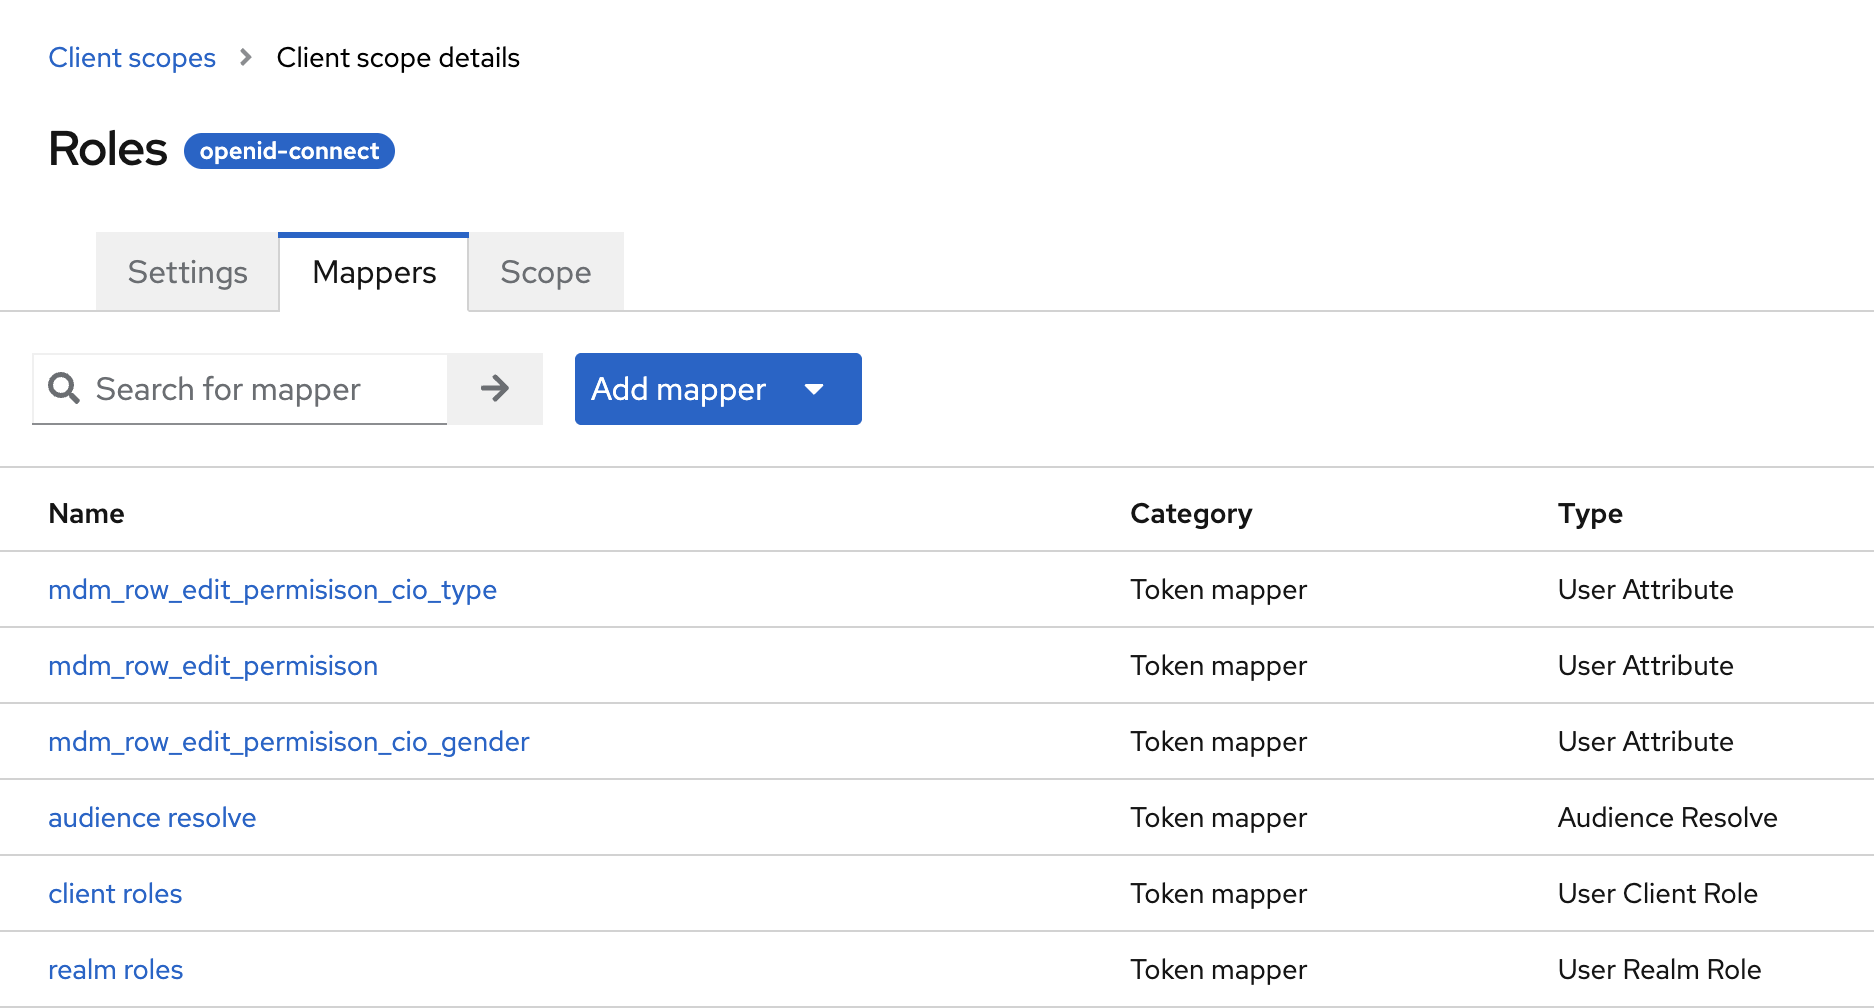Click the Name column header
This screenshot has height=1008, width=1874.
click(x=86, y=512)
